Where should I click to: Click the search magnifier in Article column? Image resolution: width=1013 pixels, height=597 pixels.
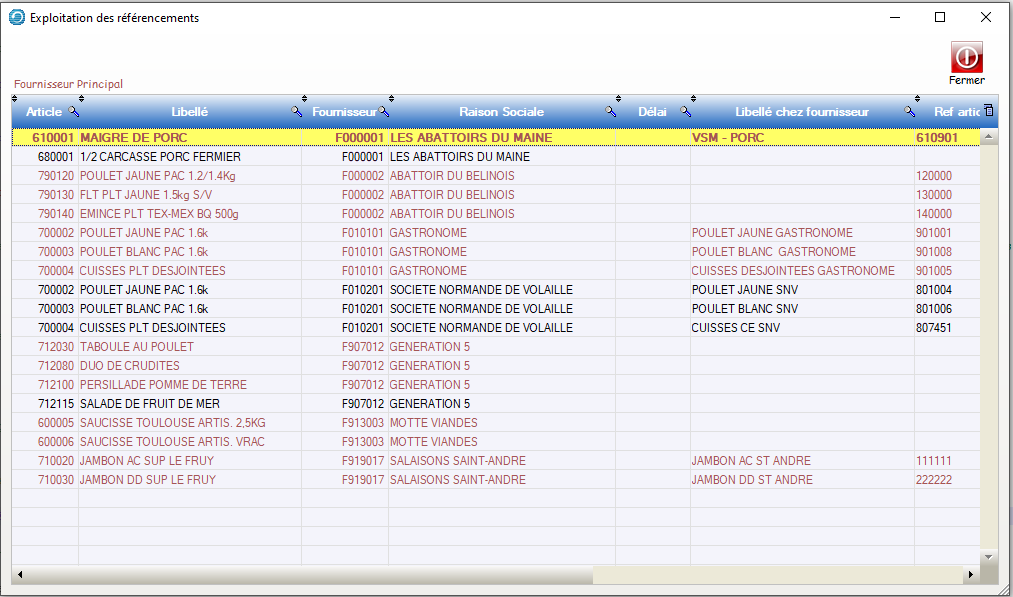72,112
